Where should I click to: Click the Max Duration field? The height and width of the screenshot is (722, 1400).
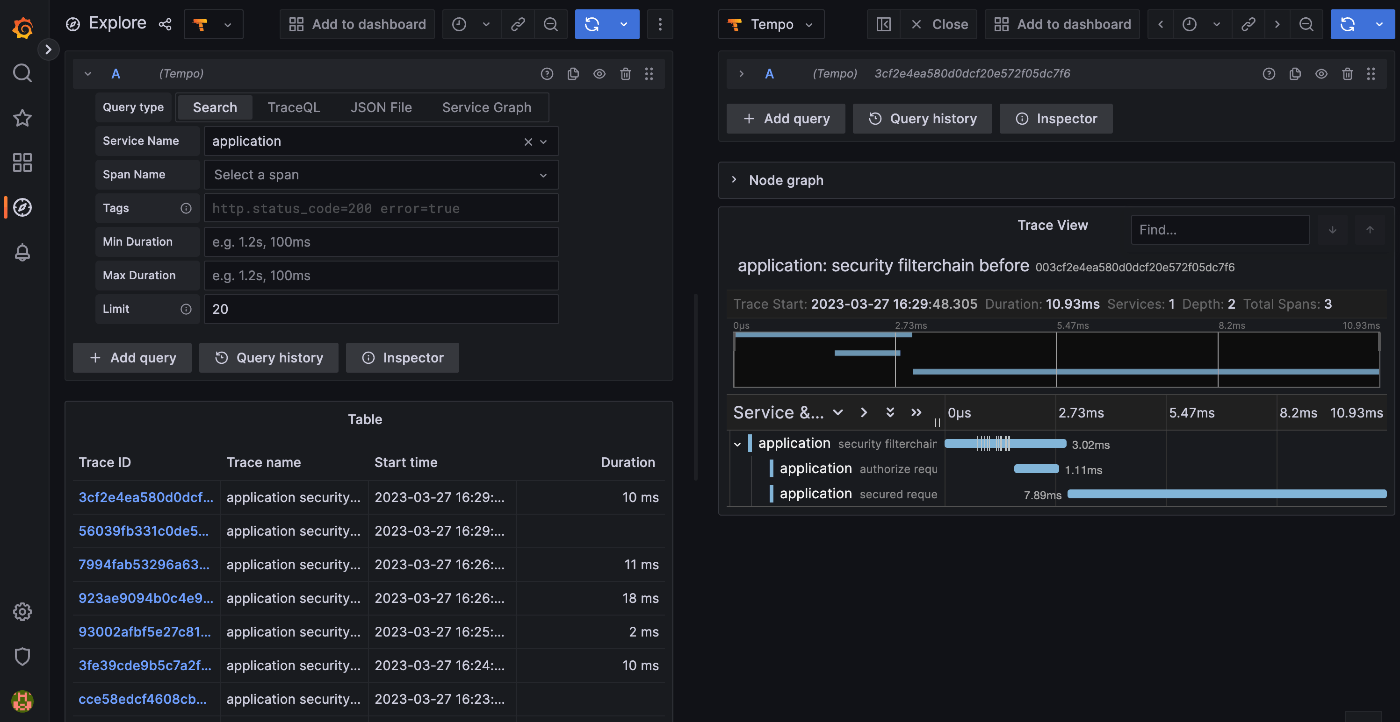(x=381, y=275)
